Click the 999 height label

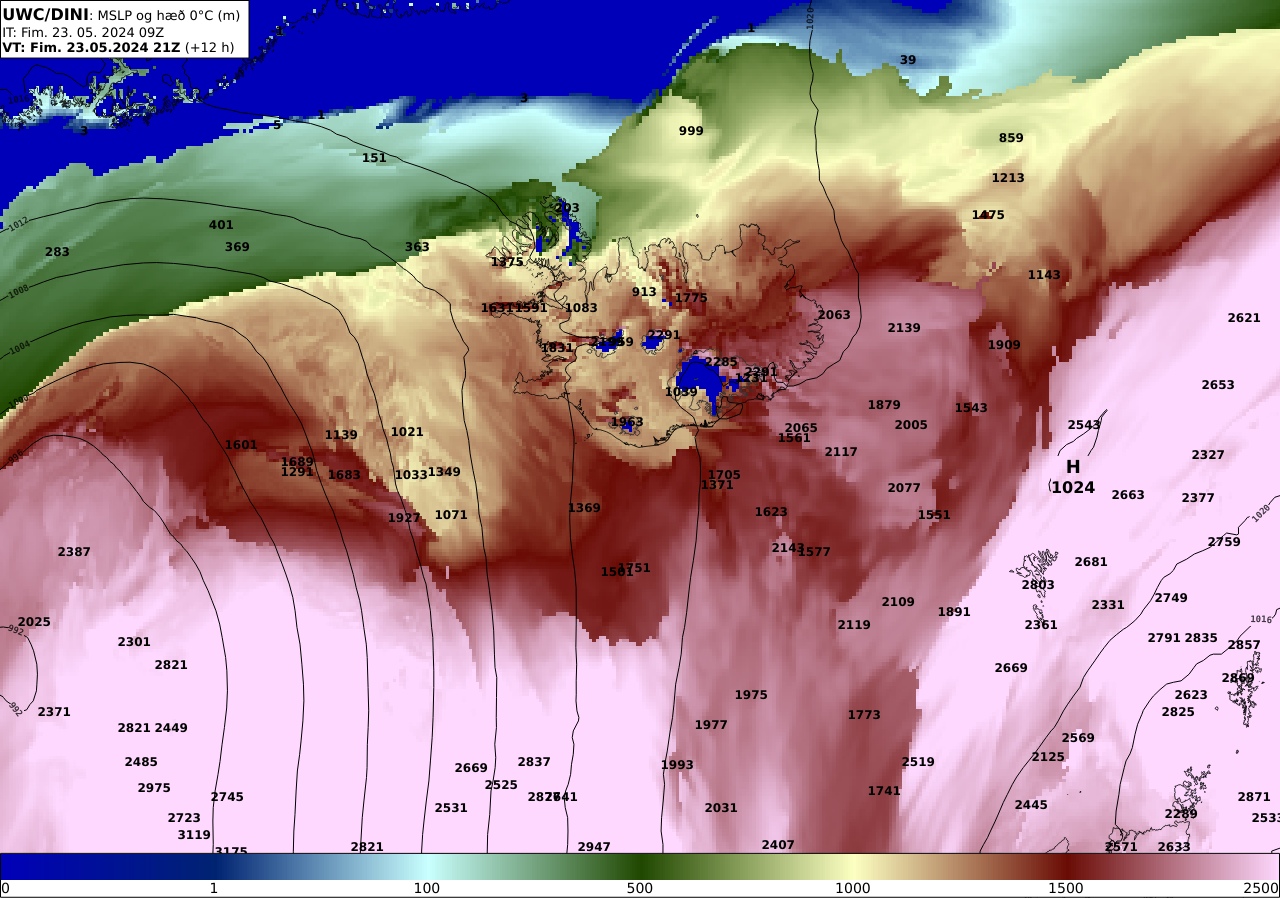[691, 131]
